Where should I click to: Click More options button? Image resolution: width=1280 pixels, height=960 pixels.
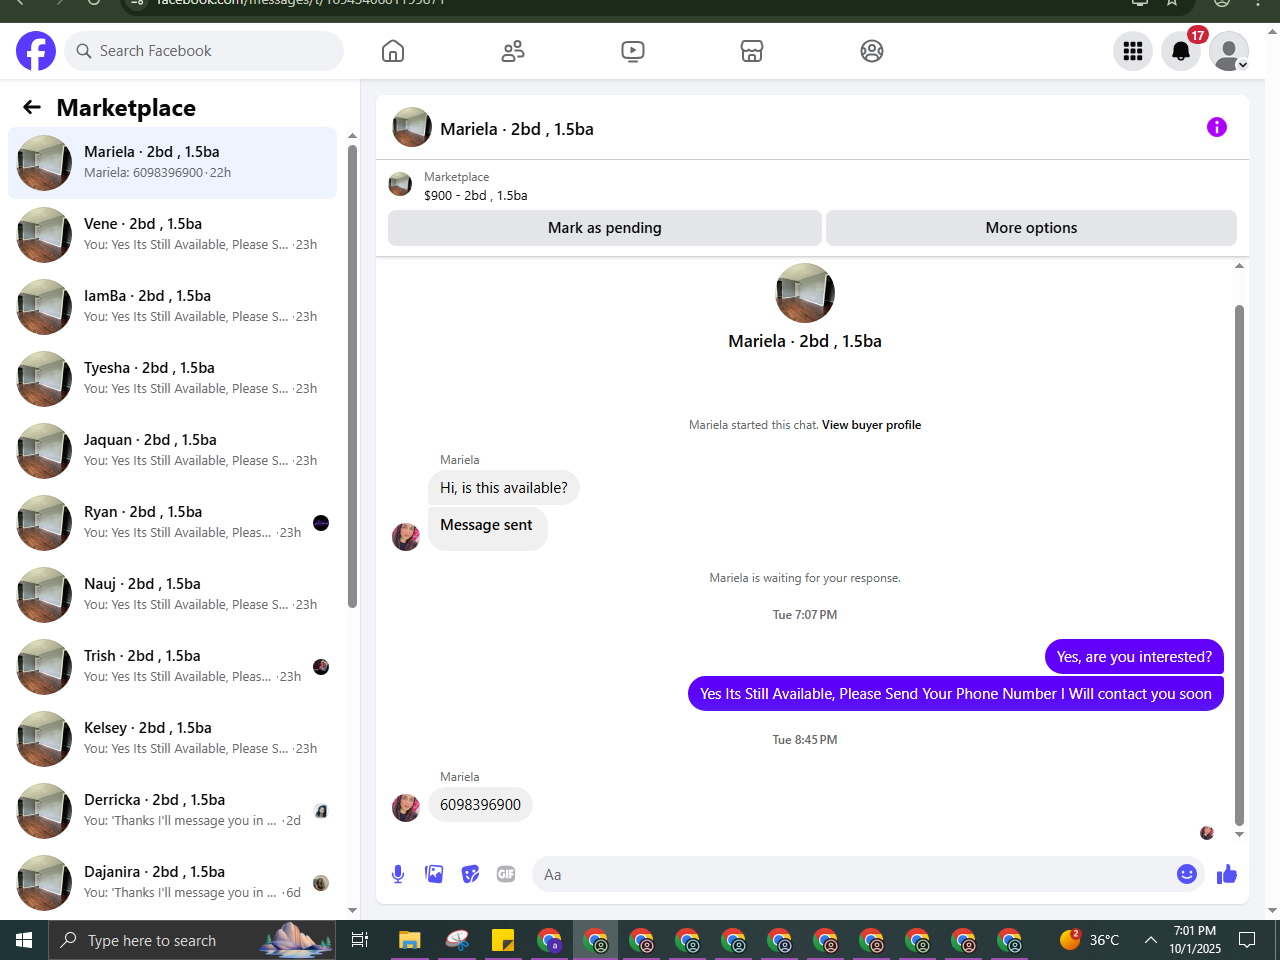1031,228
